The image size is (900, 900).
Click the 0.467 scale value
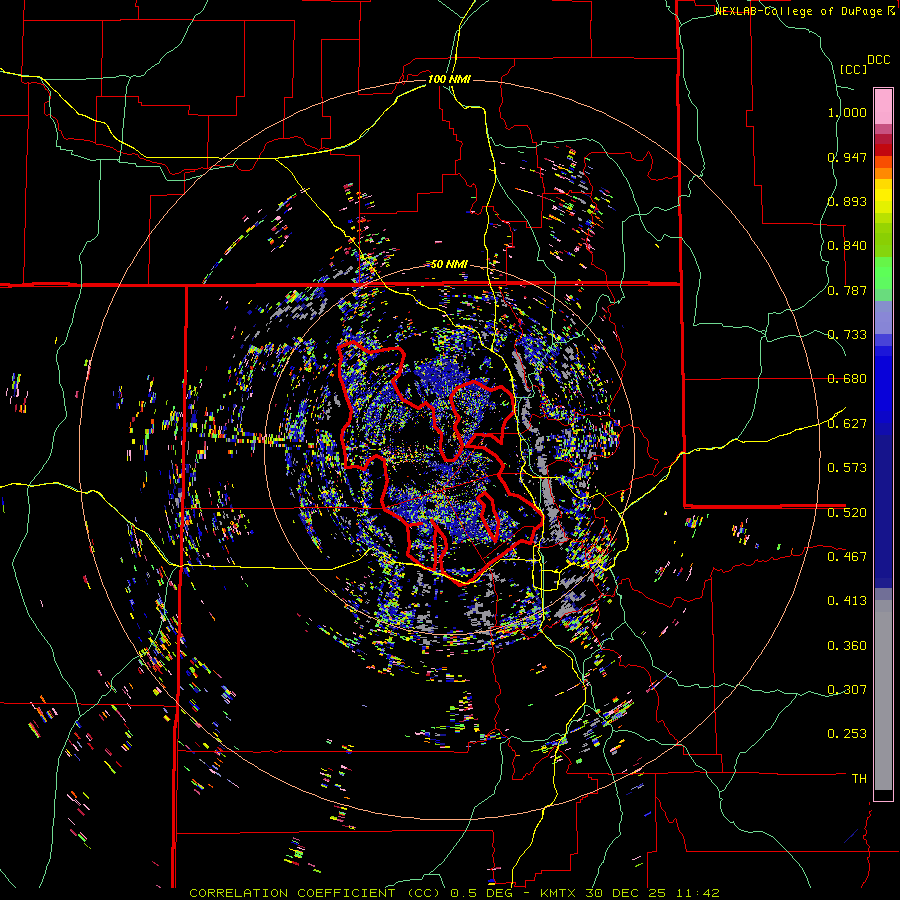click(847, 557)
